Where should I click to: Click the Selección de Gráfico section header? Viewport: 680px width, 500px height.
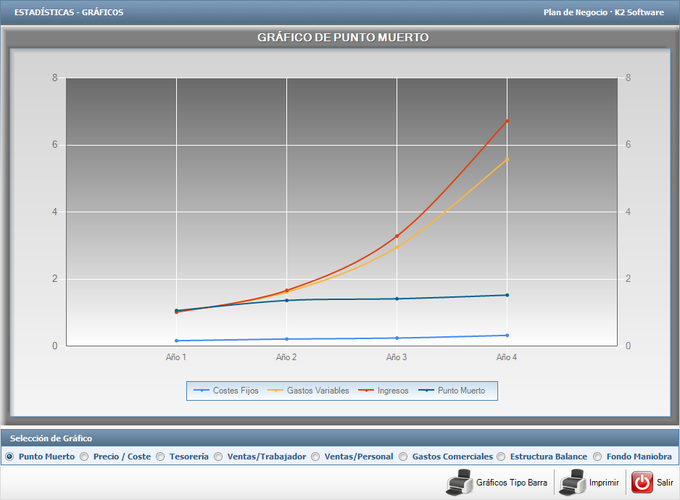pyautogui.click(x=51, y=438)
